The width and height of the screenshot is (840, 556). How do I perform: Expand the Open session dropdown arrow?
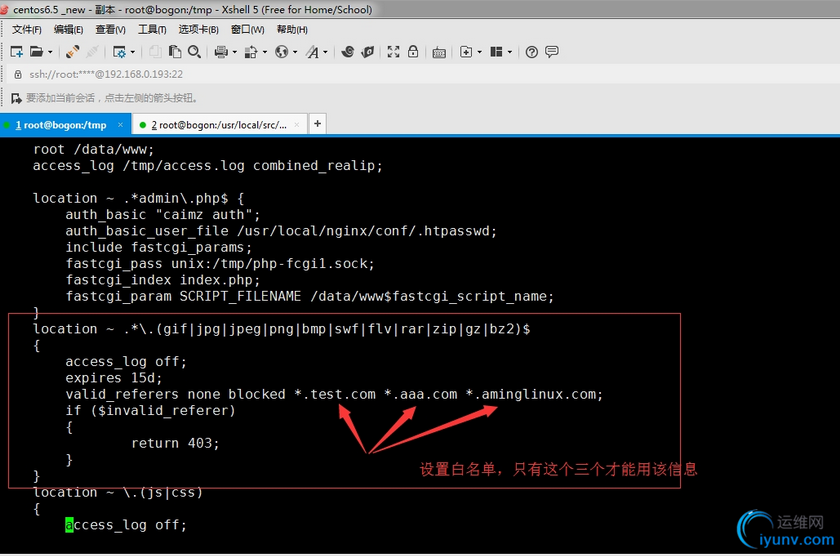click(x=50, y=52)
